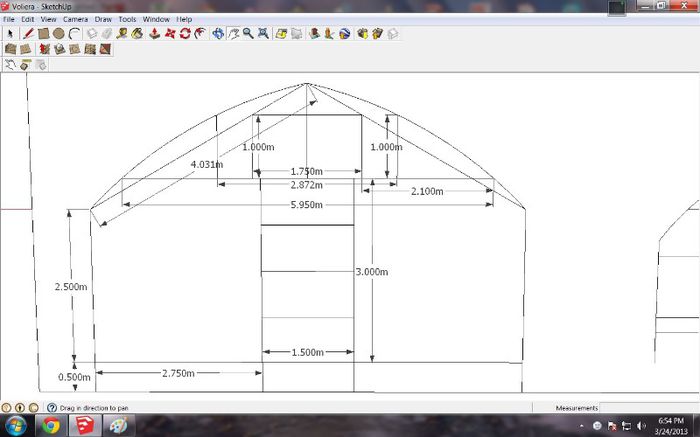Viewport: 700px width, 437px height.
Task: Pick the Rectangle drawing tool
Action: click(x=44, y=33)
